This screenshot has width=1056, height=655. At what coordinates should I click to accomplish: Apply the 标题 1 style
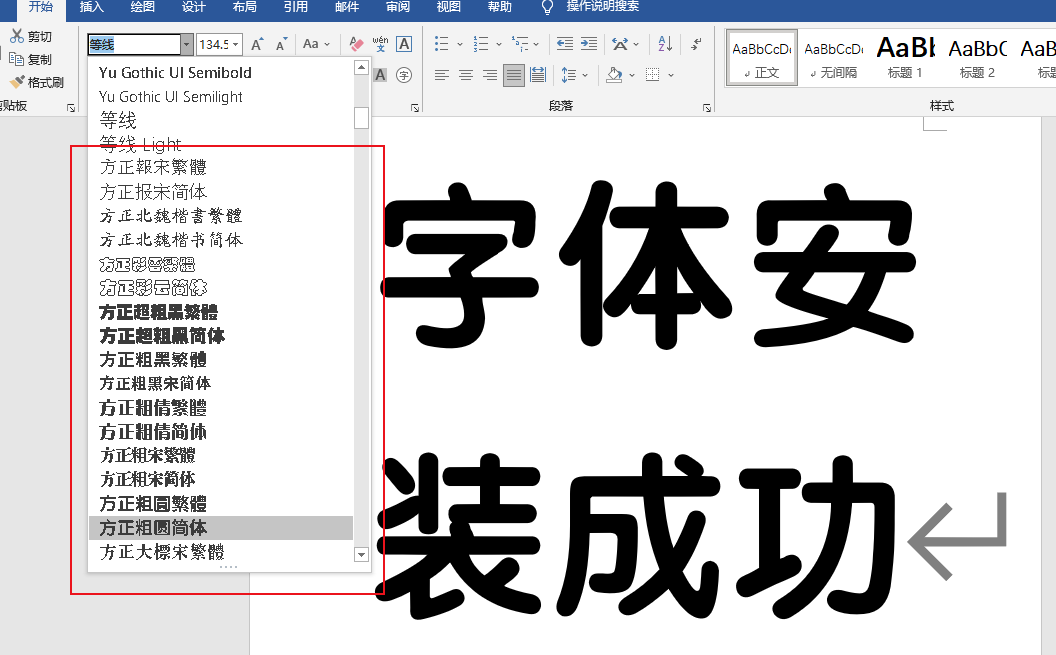[905, 58]
